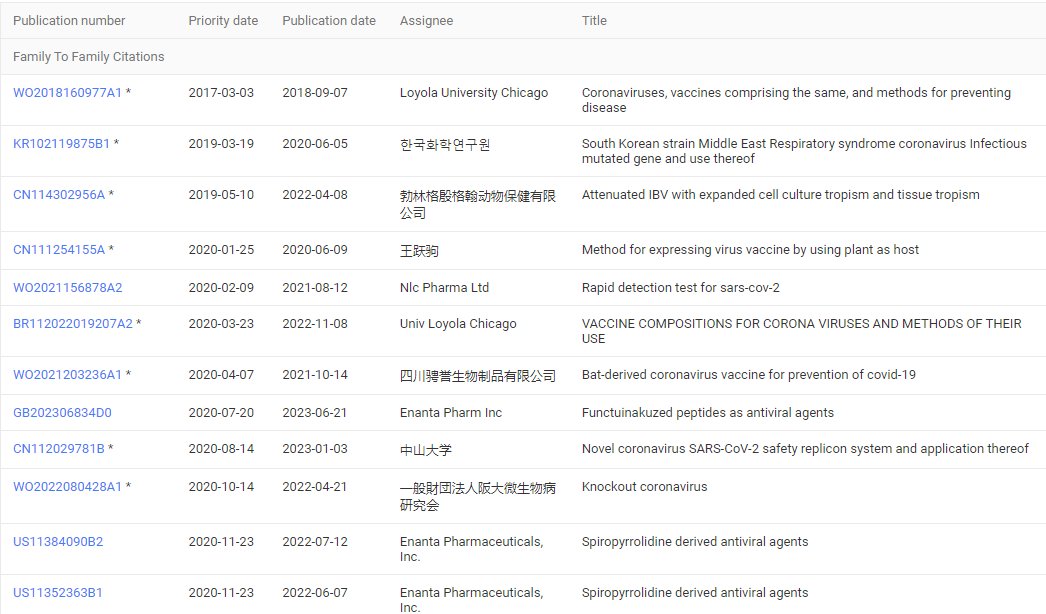Select publication date 2023-01-03

(315, 448)
